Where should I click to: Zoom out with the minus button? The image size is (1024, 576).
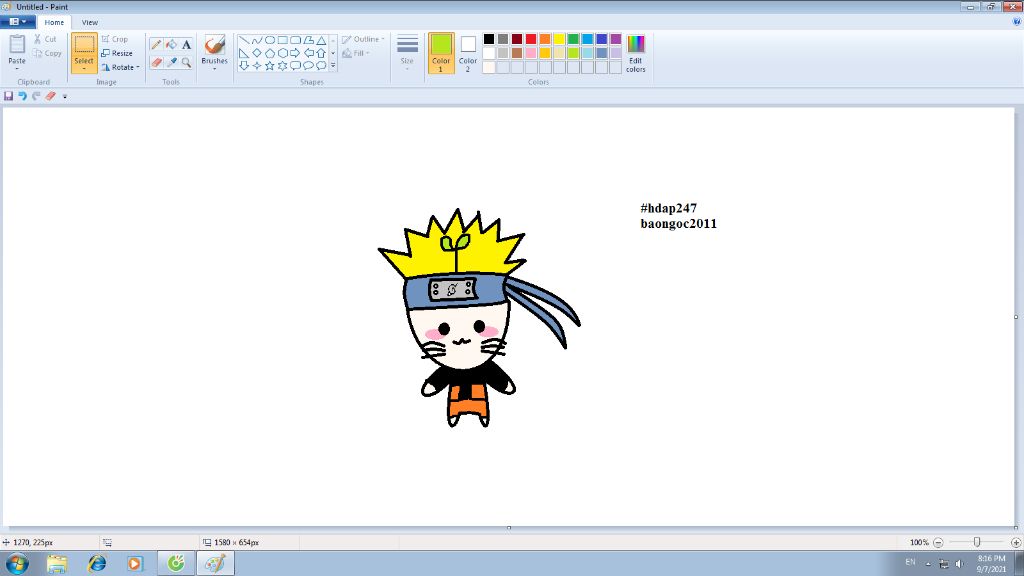938,543
